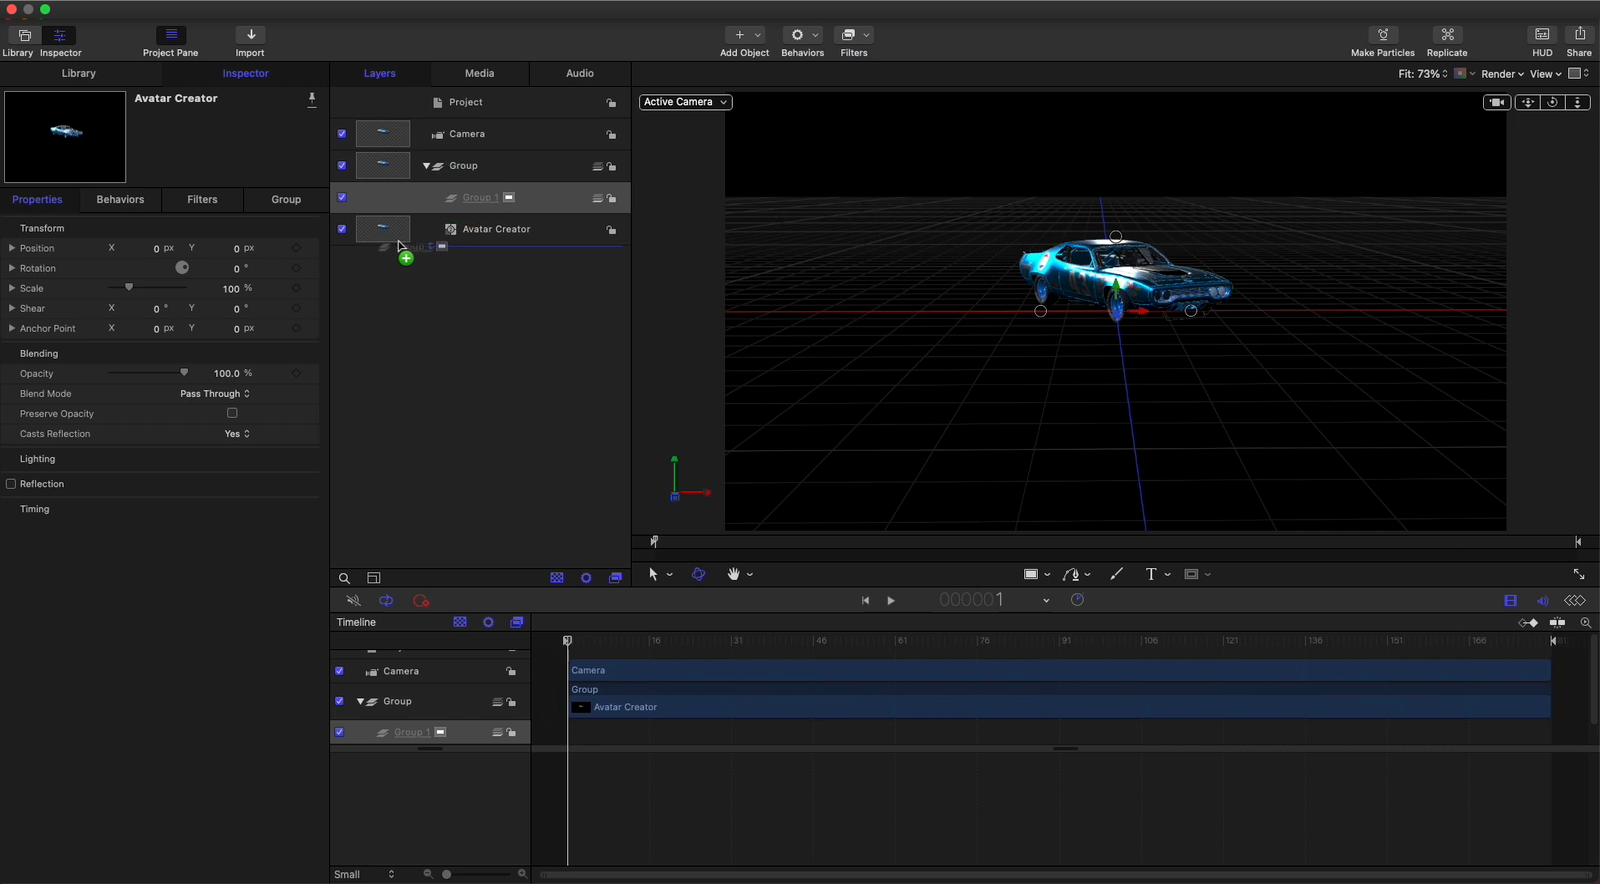Open the Inspector toolbar button

59,35
